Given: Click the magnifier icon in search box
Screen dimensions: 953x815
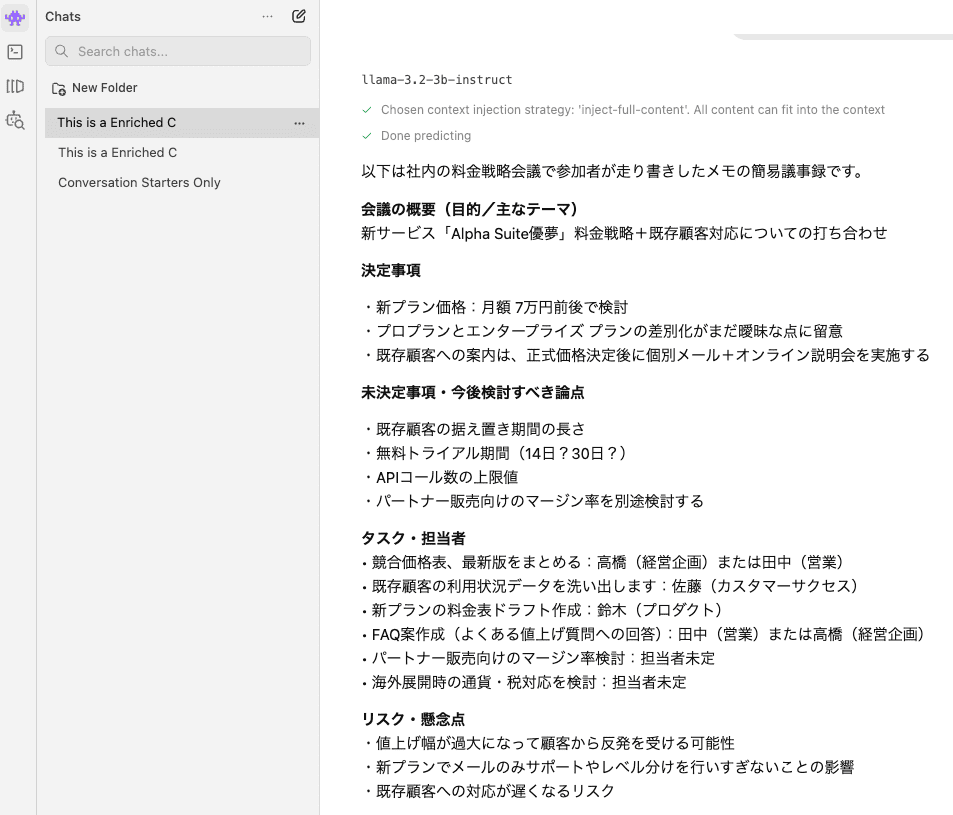Looking at the screenshot, I should pyautogui.click(x=61, y=51).
